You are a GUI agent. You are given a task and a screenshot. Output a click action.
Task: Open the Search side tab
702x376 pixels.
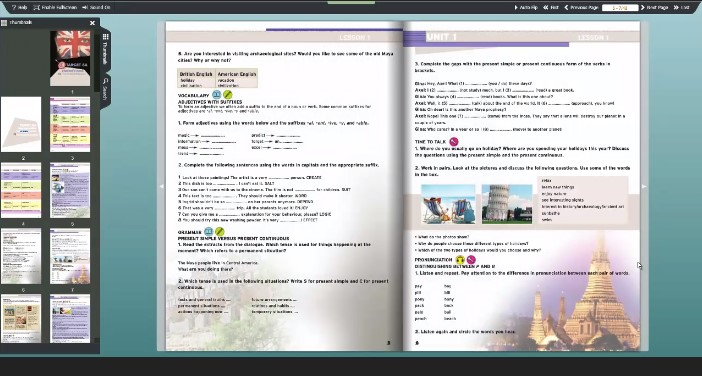point(105,90)
